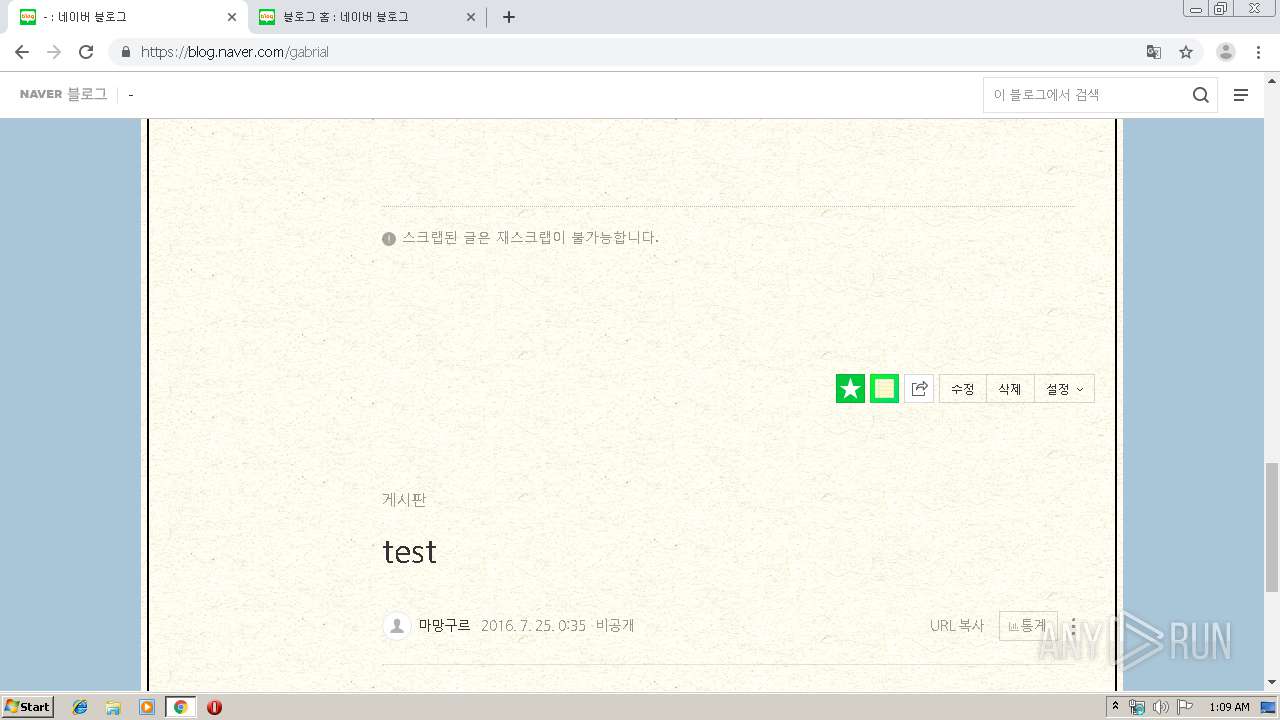Close the 블로그 홈 tab
This screenshot has height=720, width=1280.
[x=471, y=17]
